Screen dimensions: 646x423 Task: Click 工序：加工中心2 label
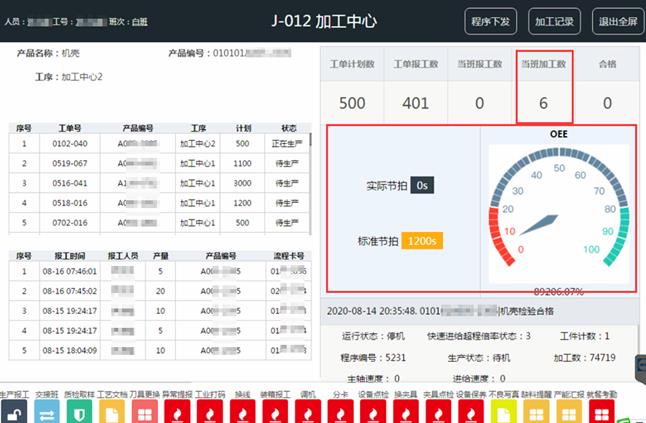[x=69, y=77]
